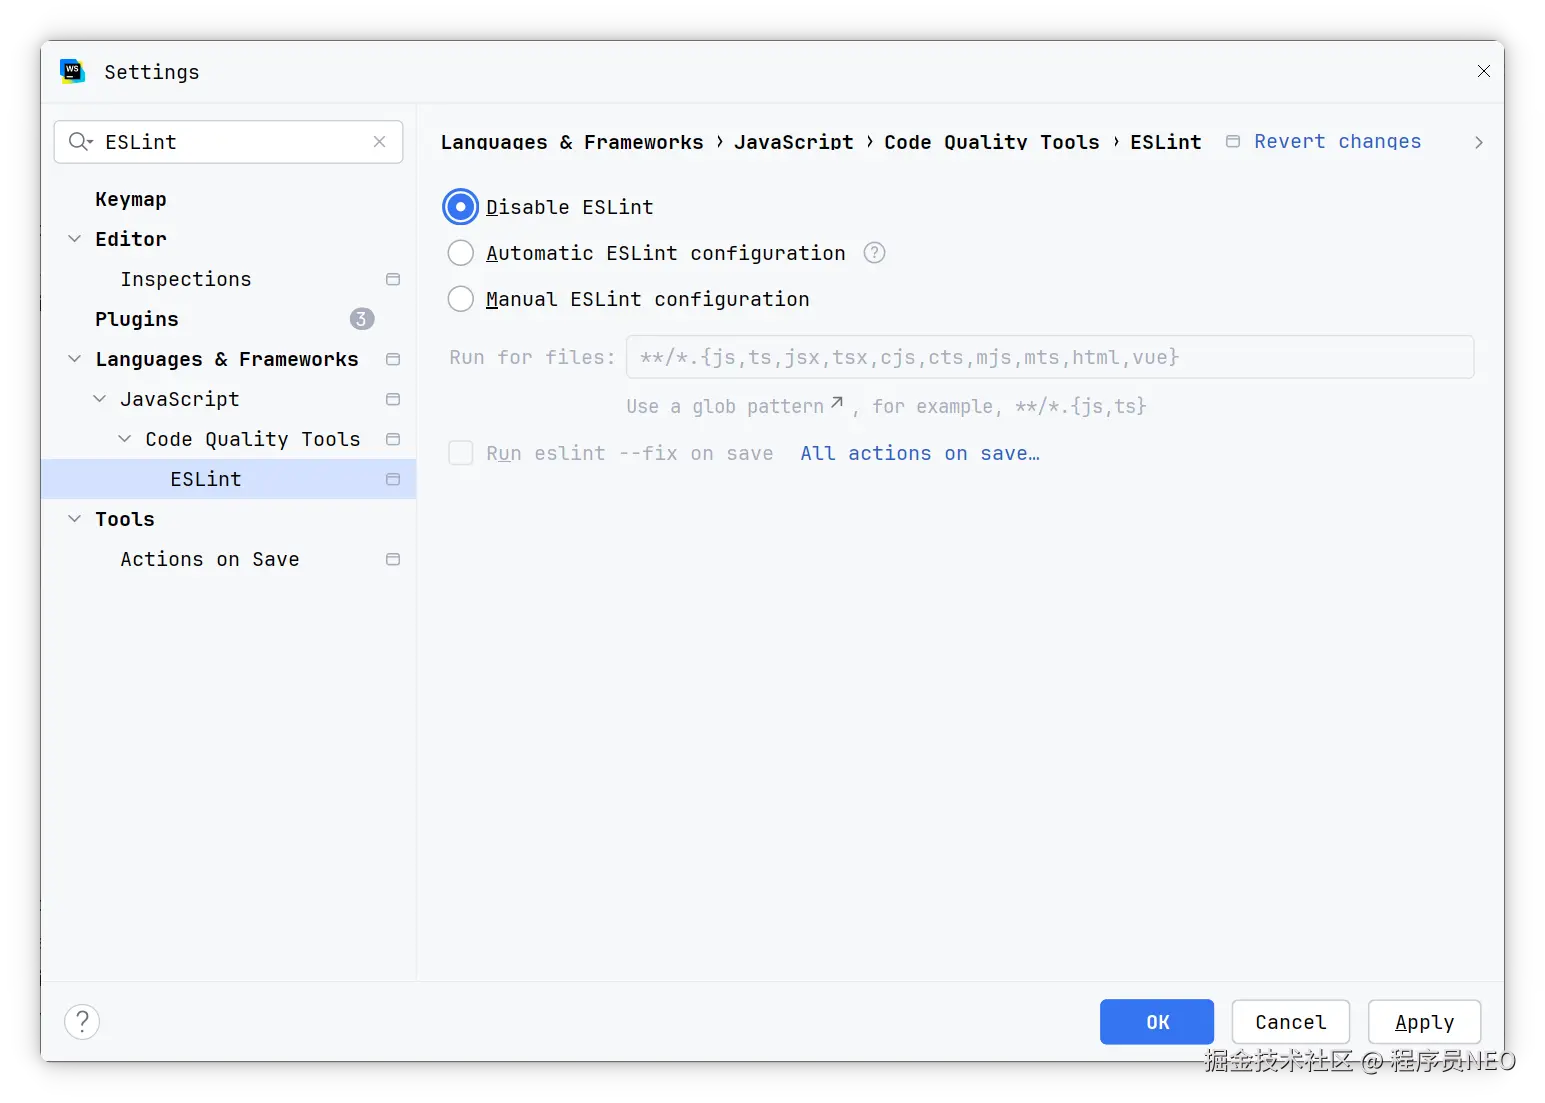
Task: Close the Settings dialog
Action: tap(1484, 71)
